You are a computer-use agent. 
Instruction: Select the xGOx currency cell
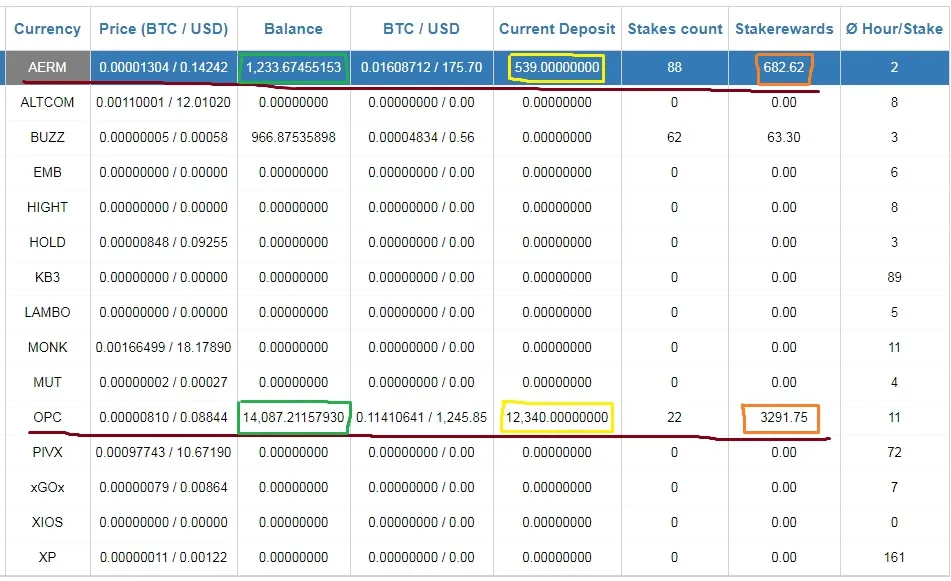point(47,487)
